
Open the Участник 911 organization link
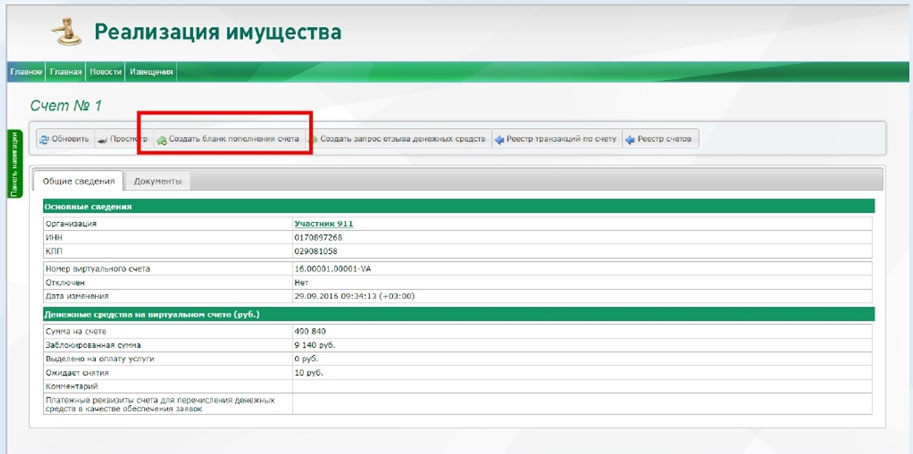323,224
